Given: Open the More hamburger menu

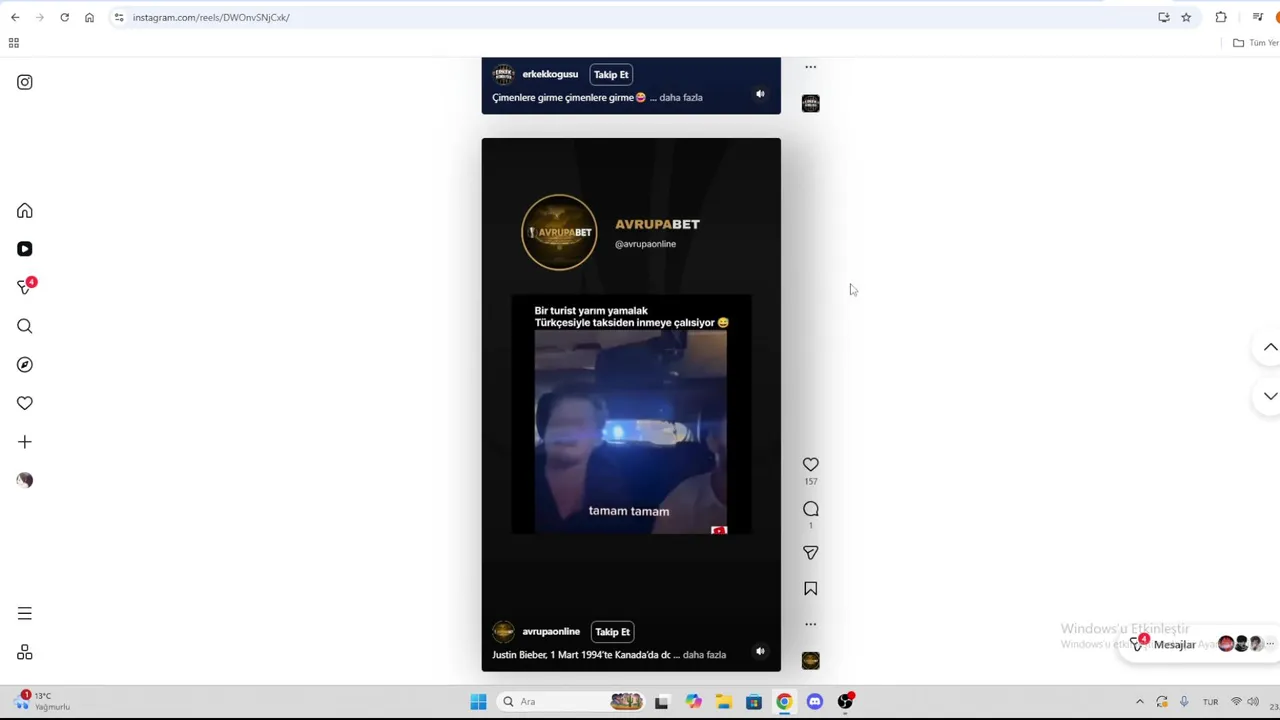Looking at the screenshot, I should coord(25,614).
